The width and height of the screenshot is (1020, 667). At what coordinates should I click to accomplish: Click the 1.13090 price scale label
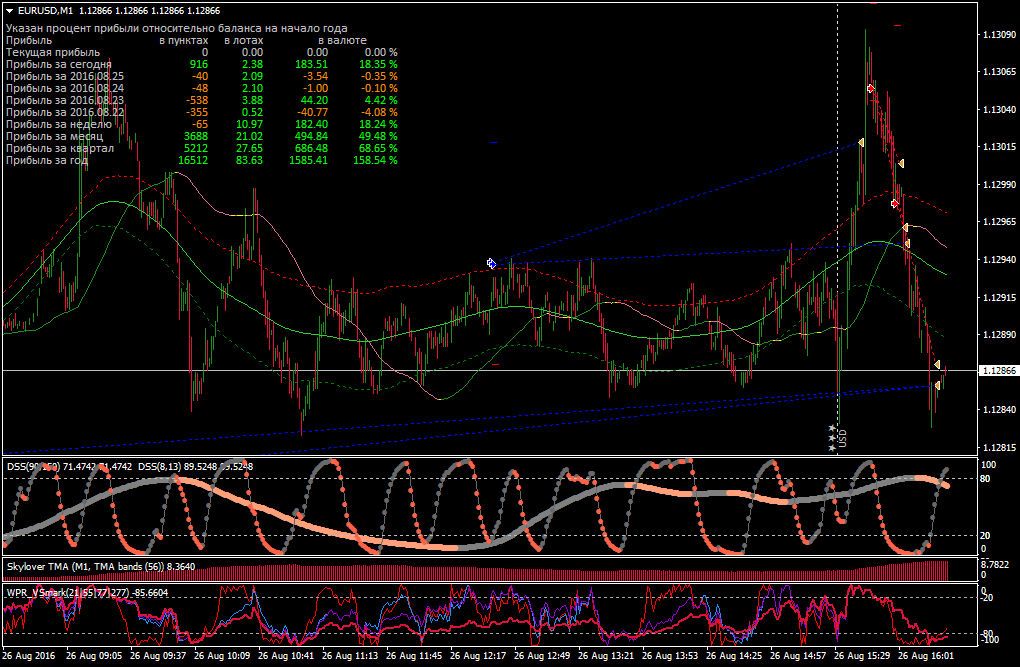pyautogui.click(x=998, y=34)
